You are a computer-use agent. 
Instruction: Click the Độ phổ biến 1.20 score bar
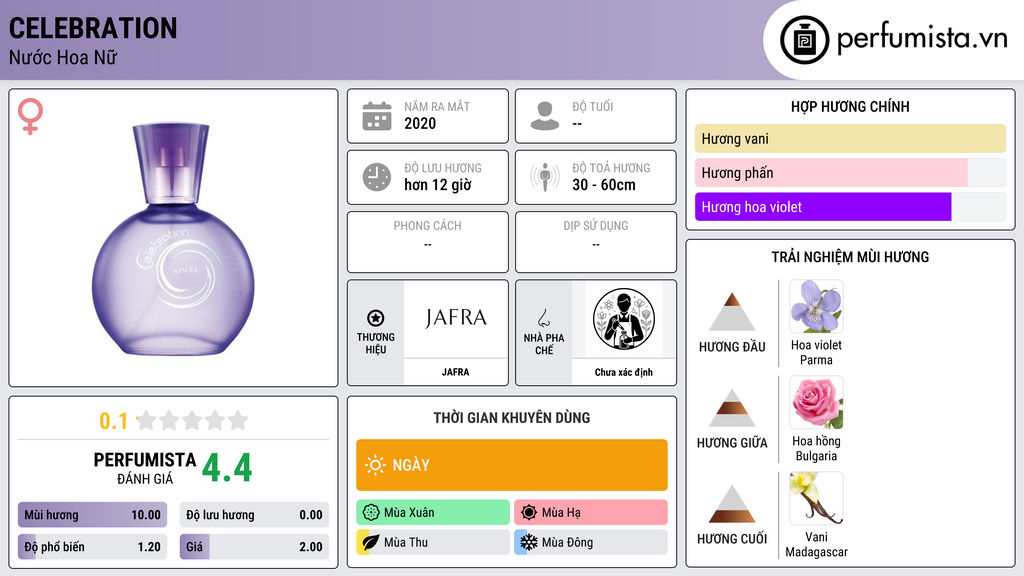[92, 547]
